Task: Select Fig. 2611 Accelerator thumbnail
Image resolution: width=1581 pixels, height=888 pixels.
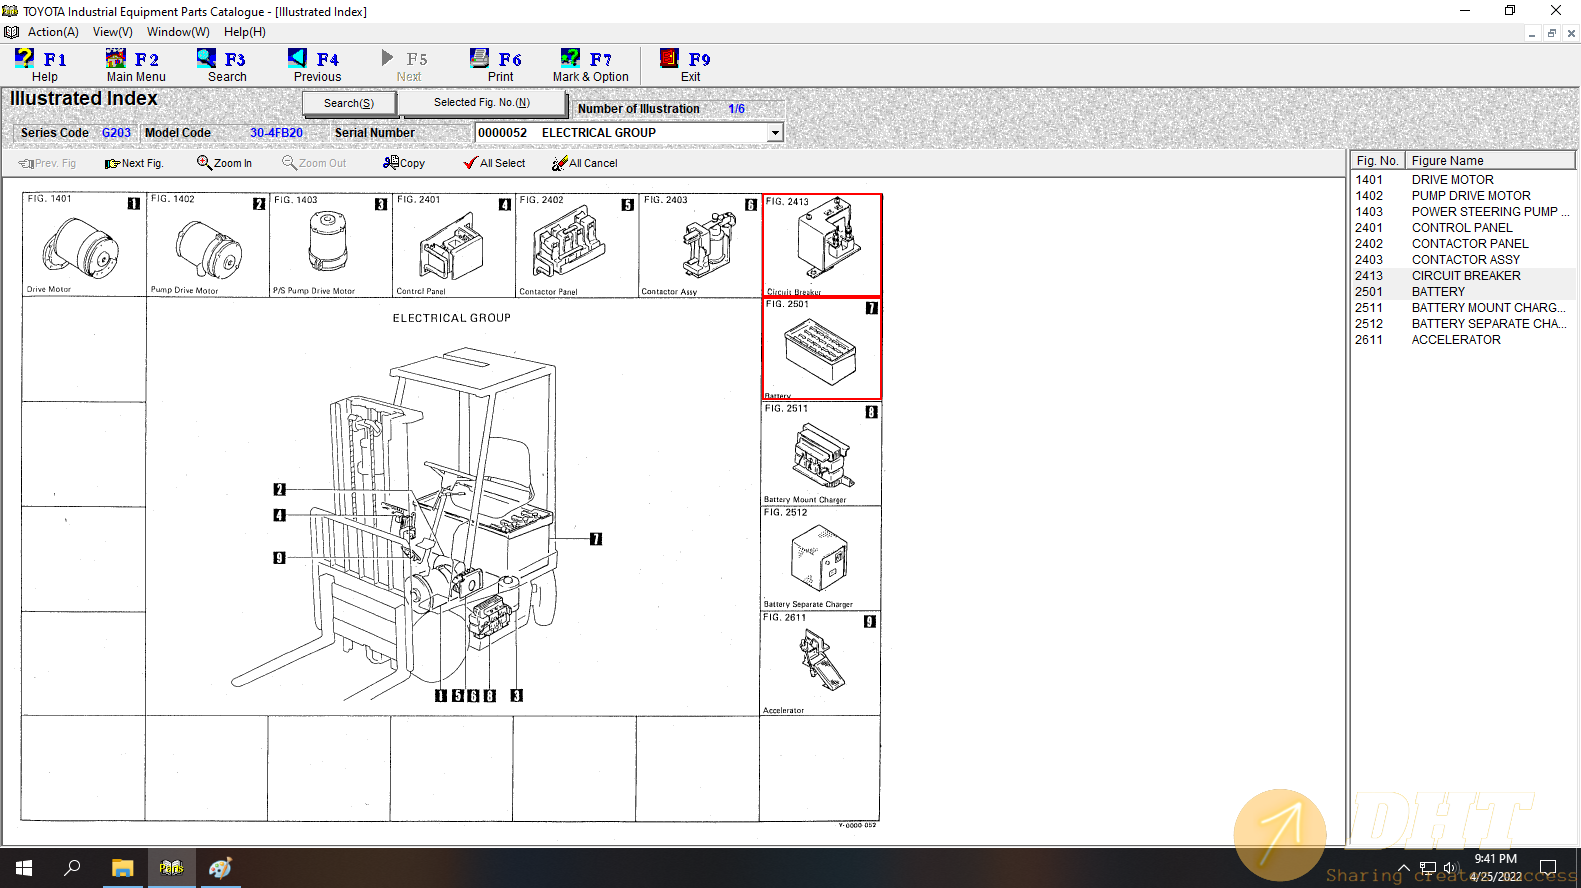Action: point(821,663)
